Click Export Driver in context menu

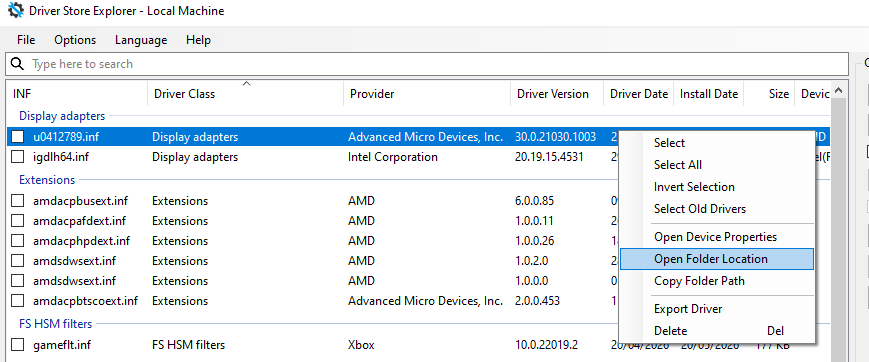717,309
